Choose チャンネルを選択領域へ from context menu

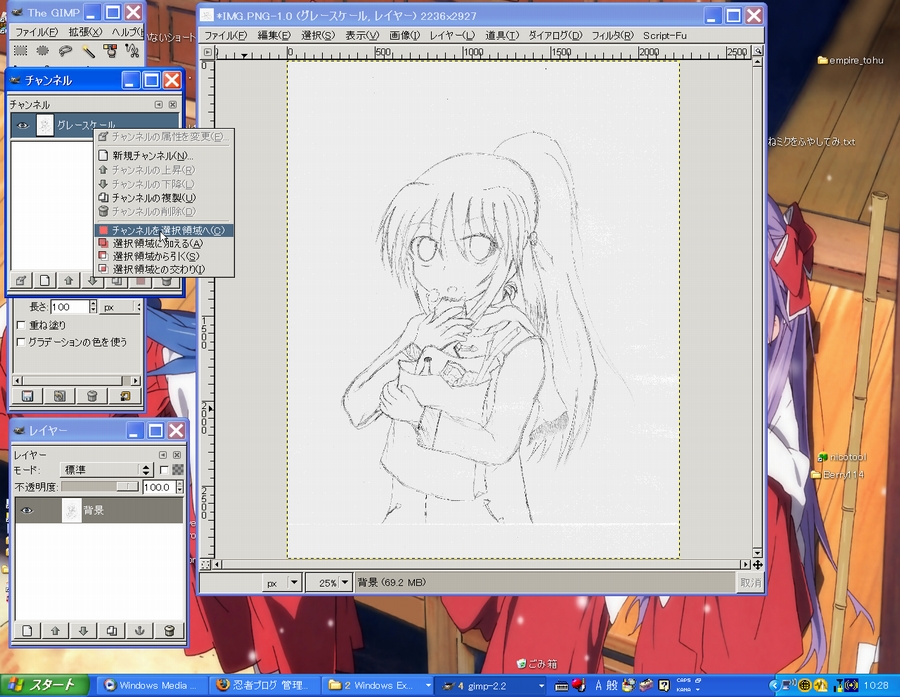coord(164,230)
